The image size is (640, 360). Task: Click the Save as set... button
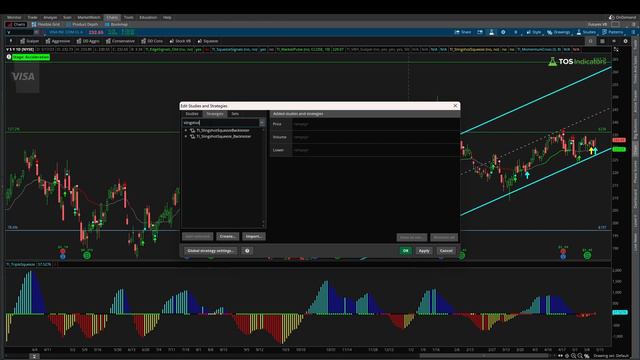click(x=412, y=237)
